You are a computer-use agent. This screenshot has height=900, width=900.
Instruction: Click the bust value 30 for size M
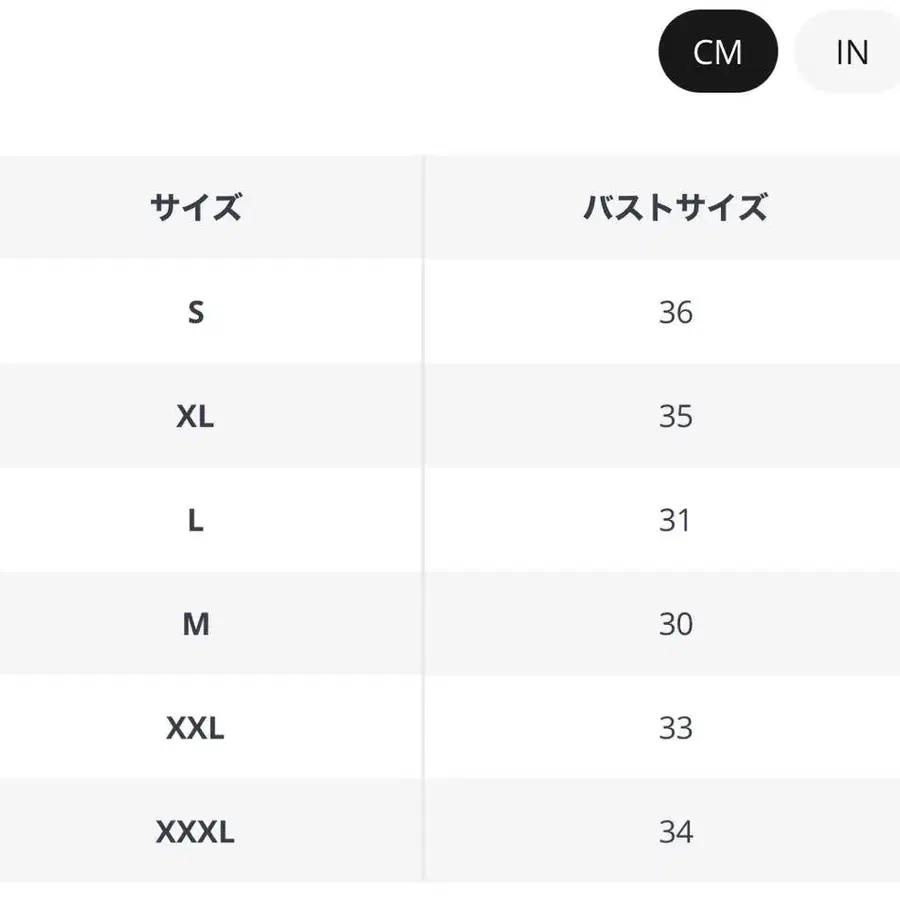pyautogui.click(x=675, y=624)
